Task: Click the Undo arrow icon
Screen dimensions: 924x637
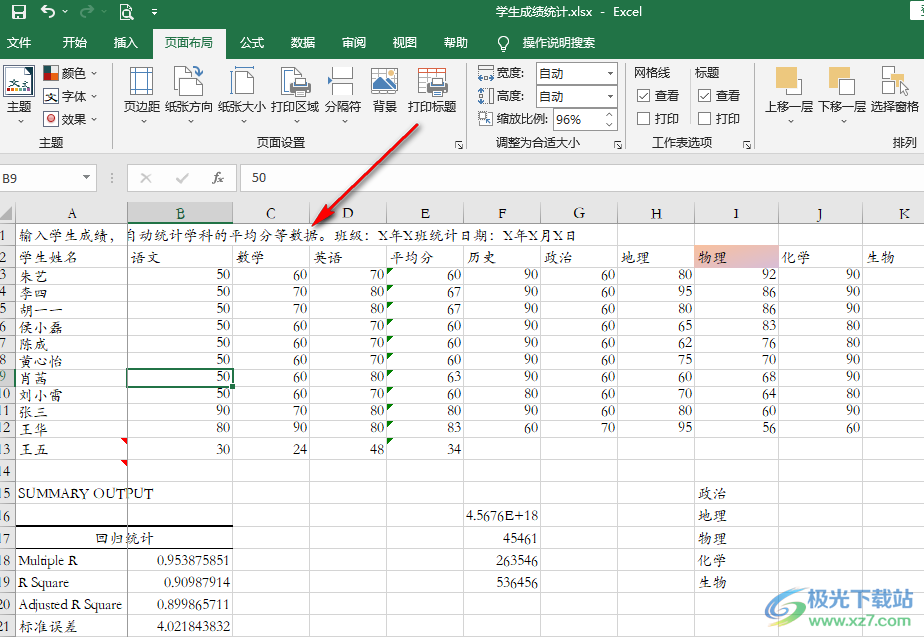Action: pyautogui.click(x=48, y=11)
